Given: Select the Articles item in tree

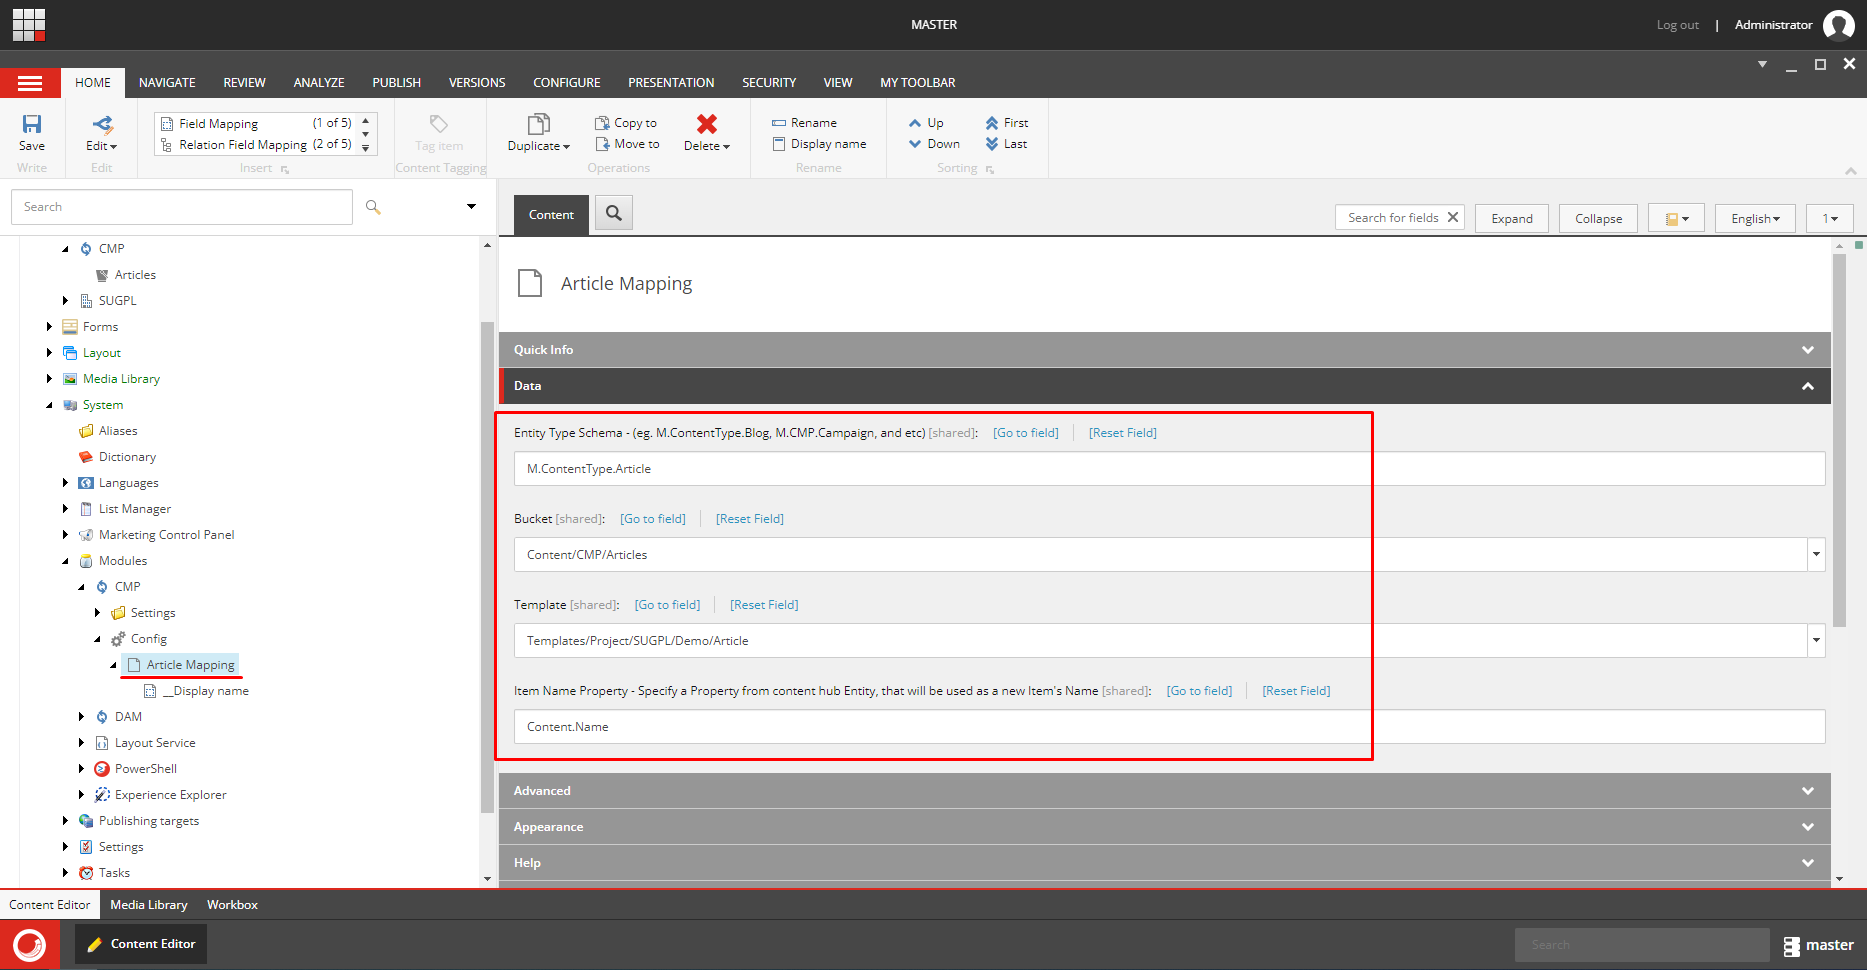Looking at the screenshot, I should pyautogui.click(x=135, y=275).
